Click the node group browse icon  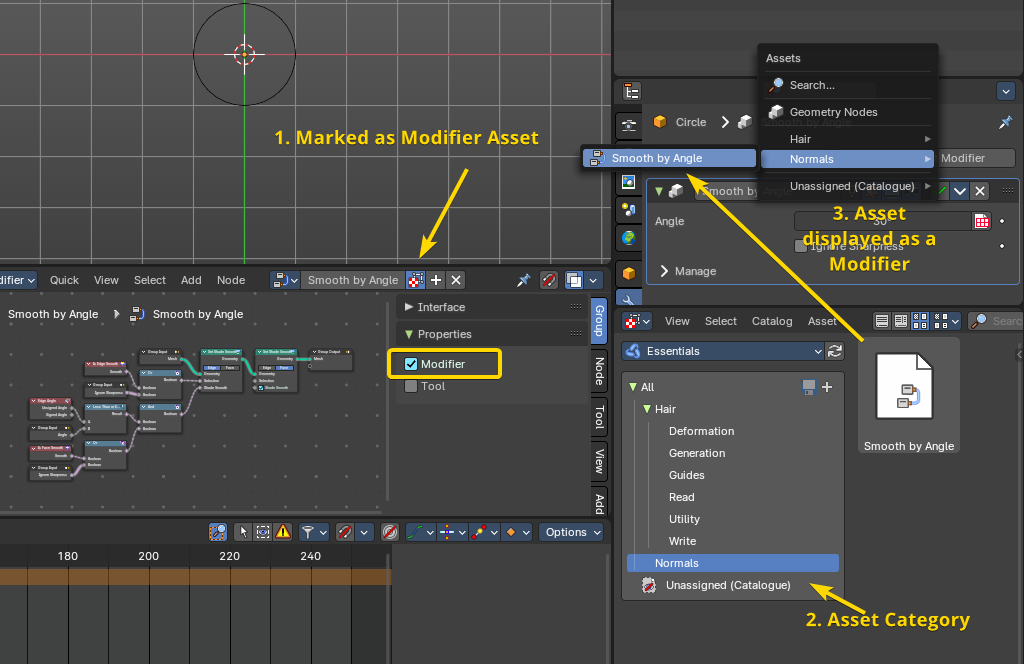pyautogui.click(x=285, y=280)
